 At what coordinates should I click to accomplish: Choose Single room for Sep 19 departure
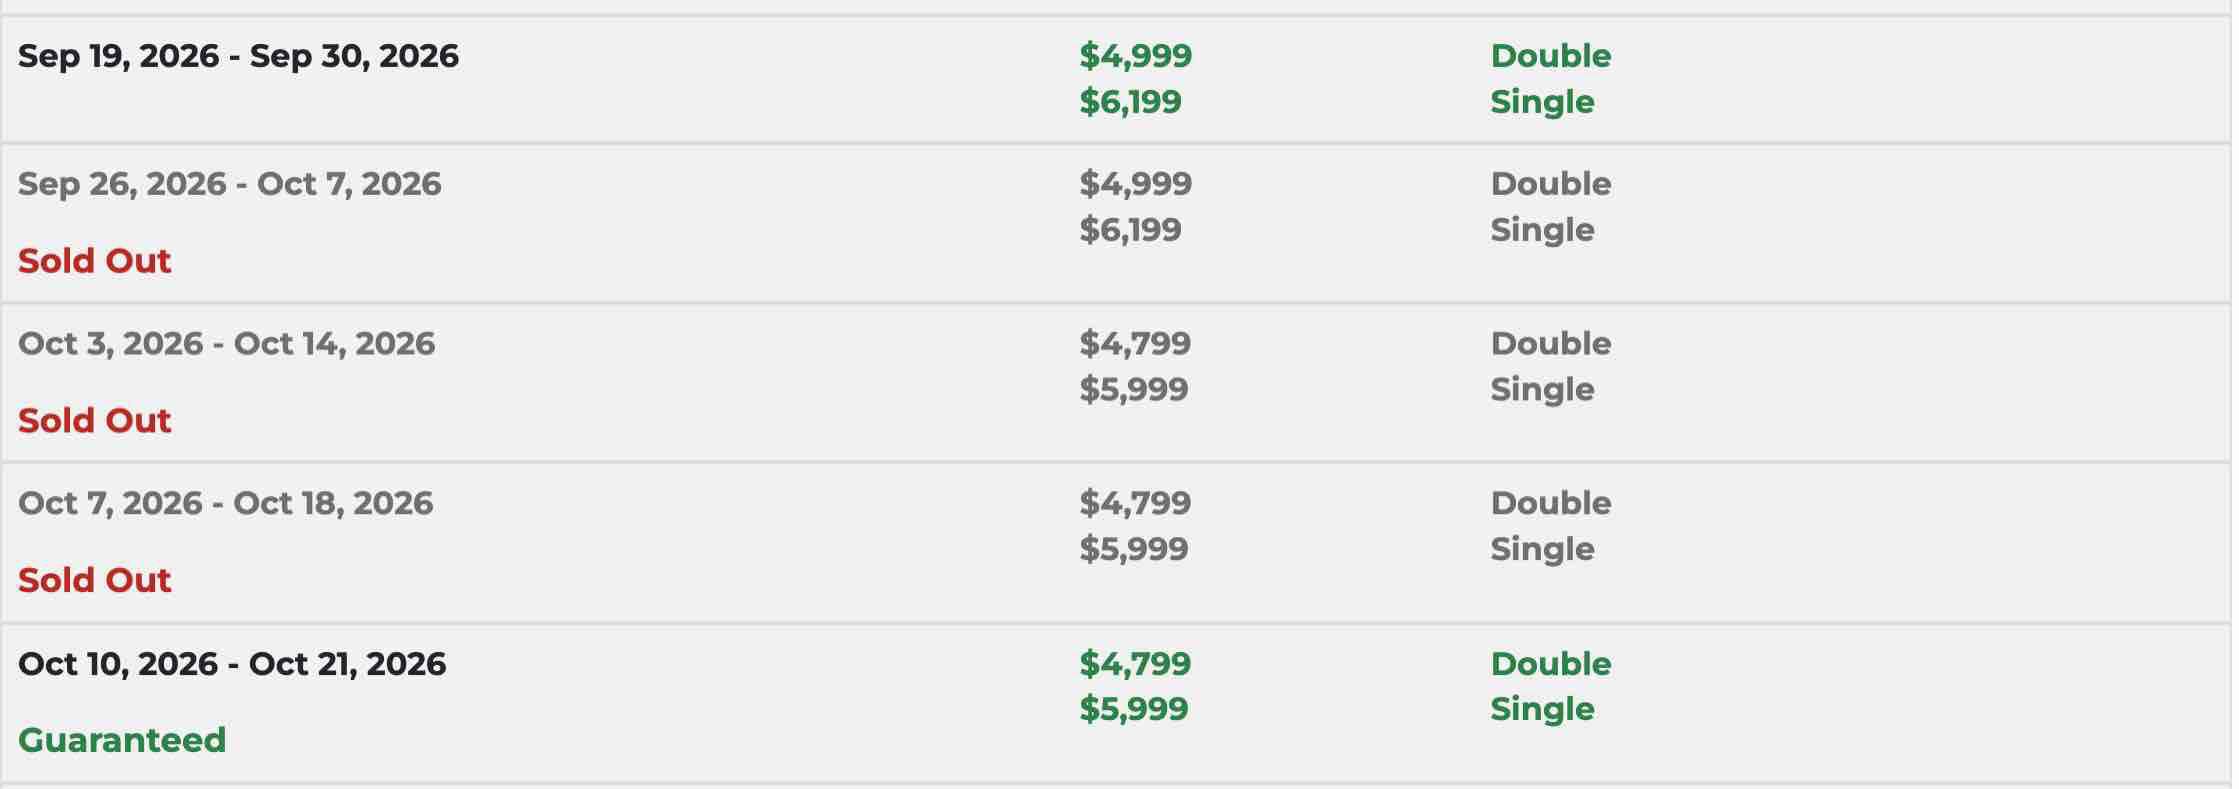coord(1542,102)
